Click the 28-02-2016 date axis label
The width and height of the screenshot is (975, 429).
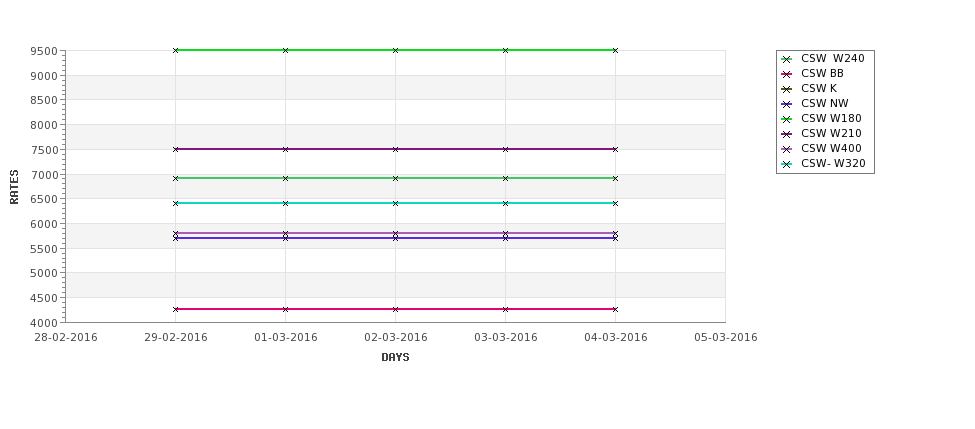(x=66, y=337)
